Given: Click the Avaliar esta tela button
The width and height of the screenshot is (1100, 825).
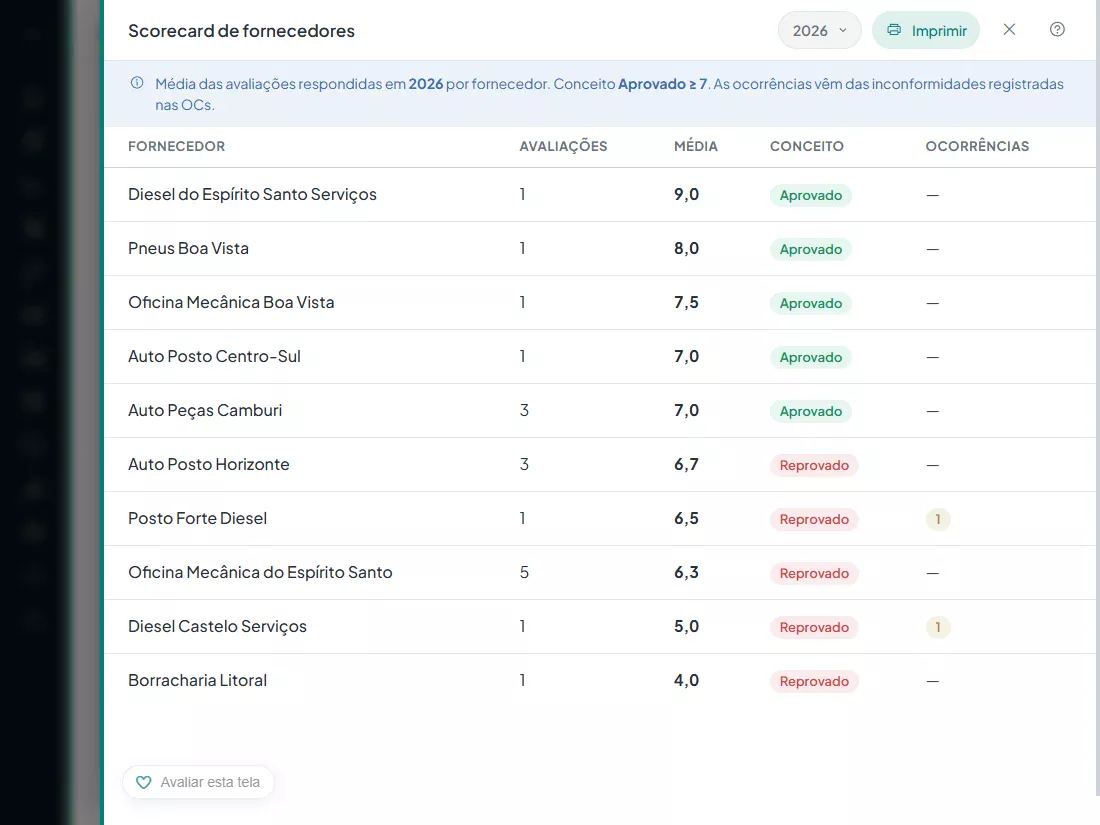Looking at the screenshot, I should [199, 782].
